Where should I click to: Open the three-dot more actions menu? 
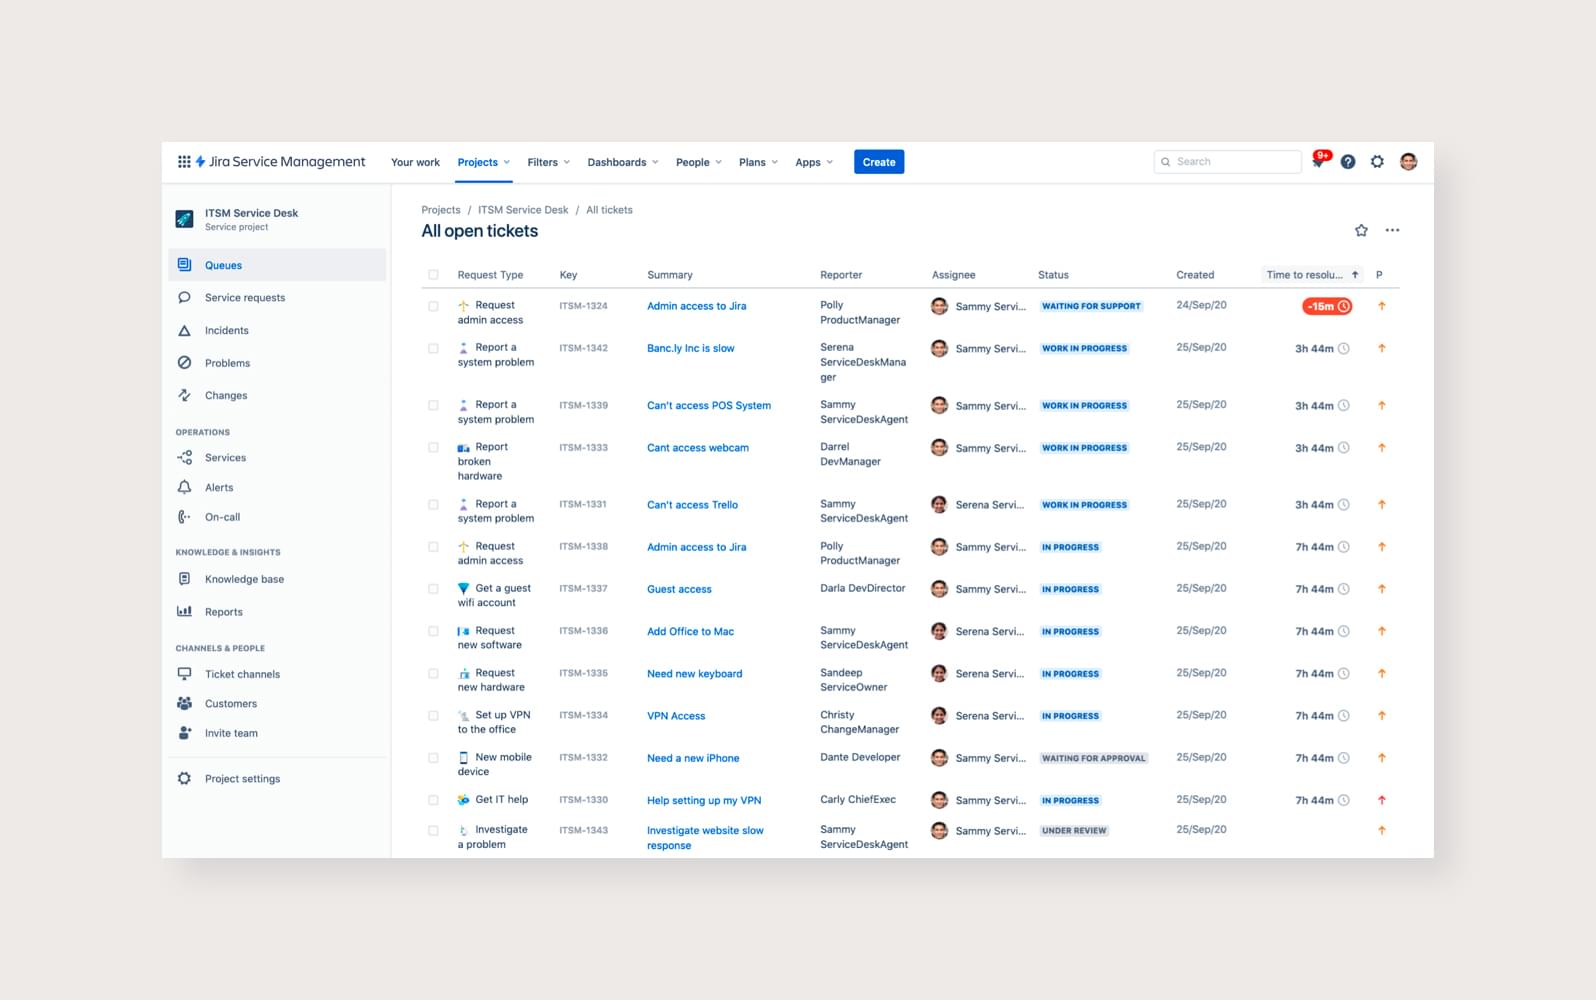1392,231
